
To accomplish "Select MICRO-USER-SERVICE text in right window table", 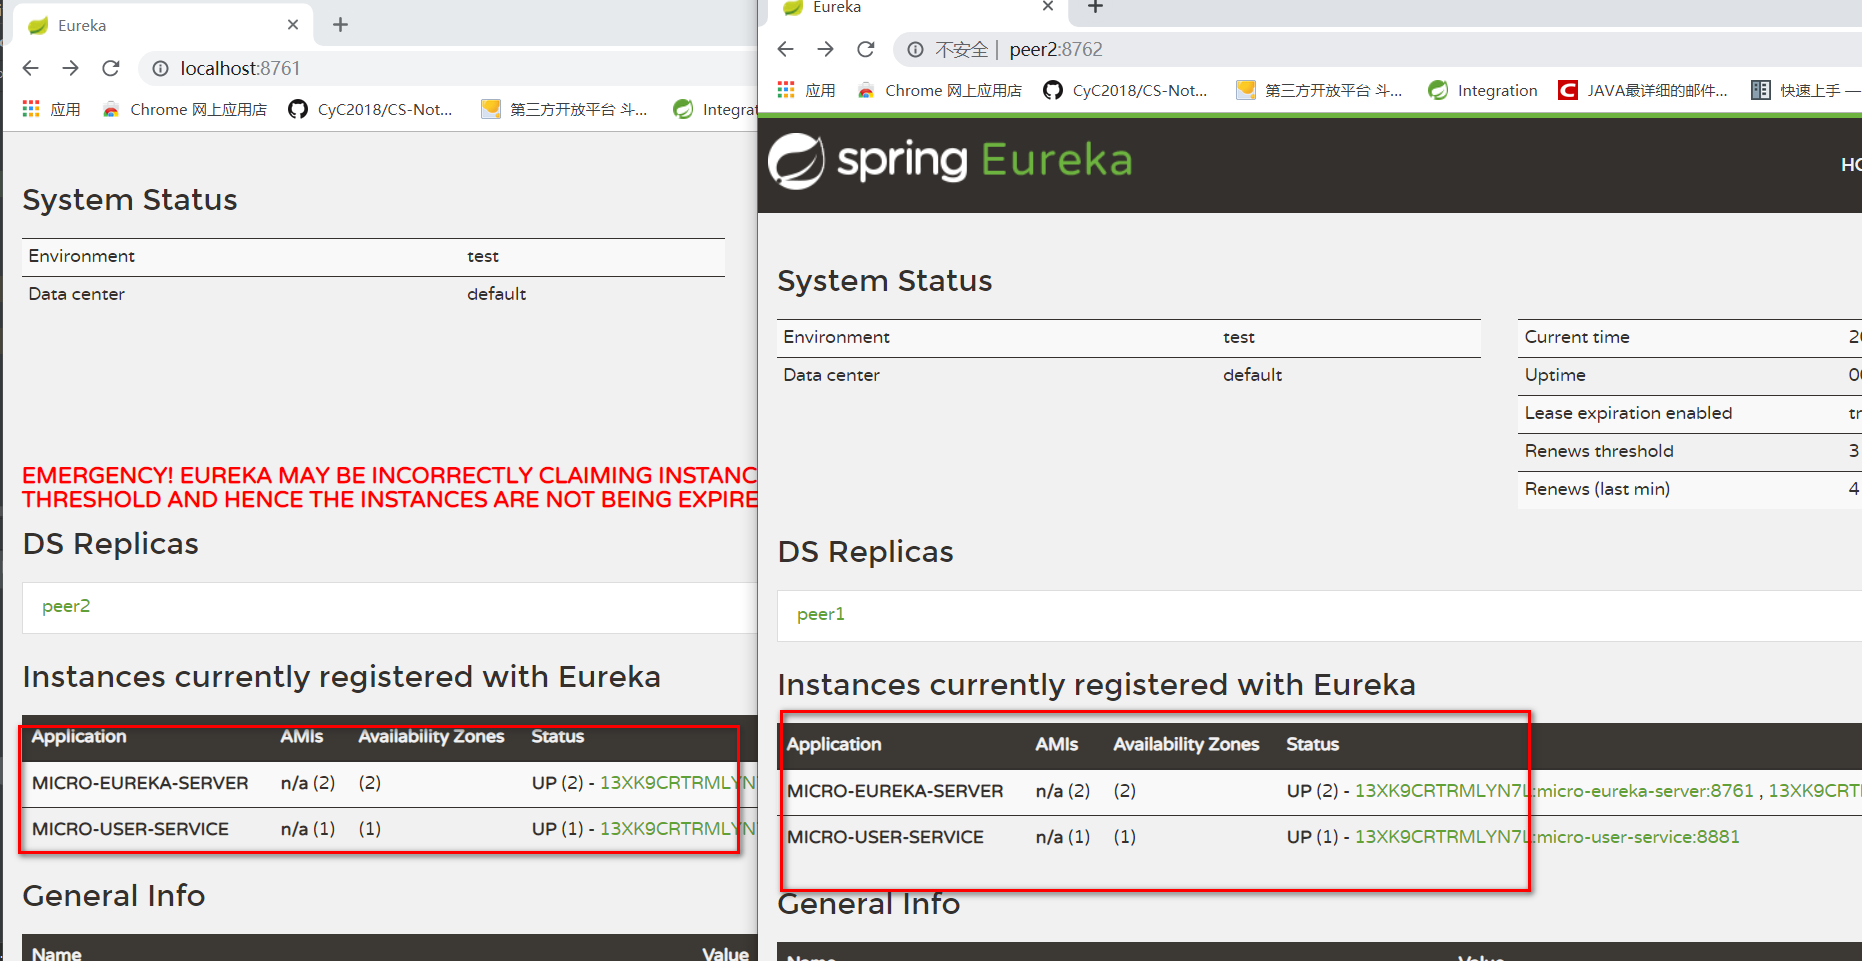I will 885,837.
